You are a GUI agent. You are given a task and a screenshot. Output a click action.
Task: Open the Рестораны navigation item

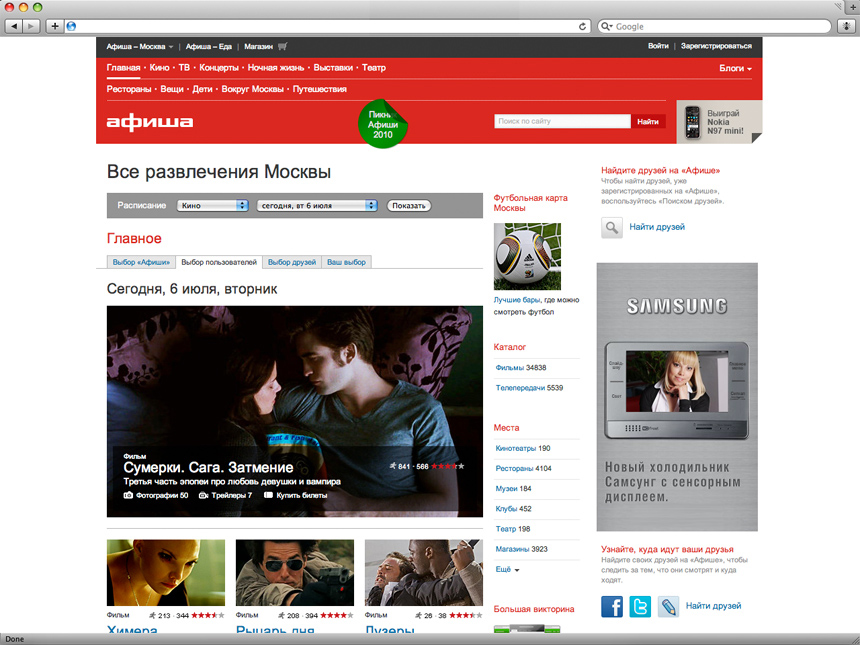pyautogui.click(x=129, y=89)
